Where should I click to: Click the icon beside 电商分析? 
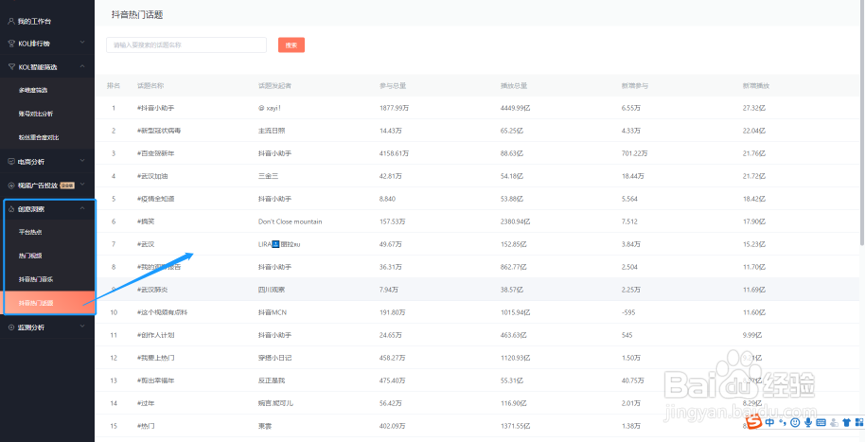click(11, 162)
